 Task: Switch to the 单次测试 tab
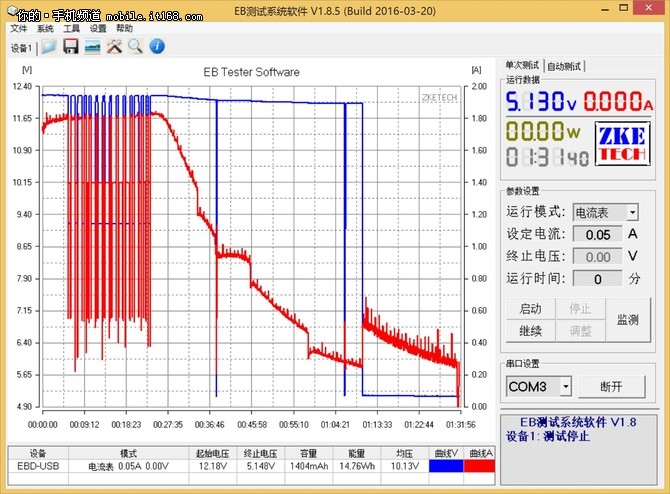[x=522, y=65]
